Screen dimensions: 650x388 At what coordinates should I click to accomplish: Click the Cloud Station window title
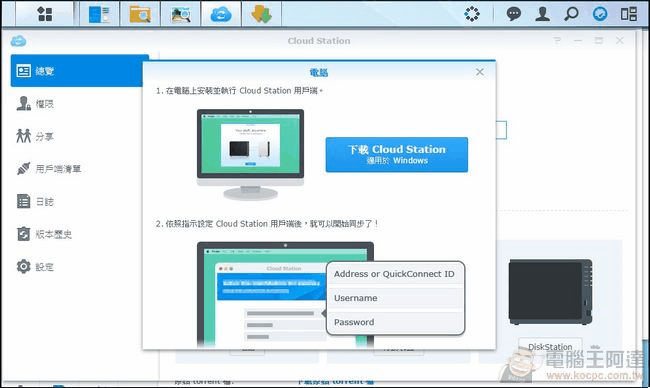click(319, 41)
